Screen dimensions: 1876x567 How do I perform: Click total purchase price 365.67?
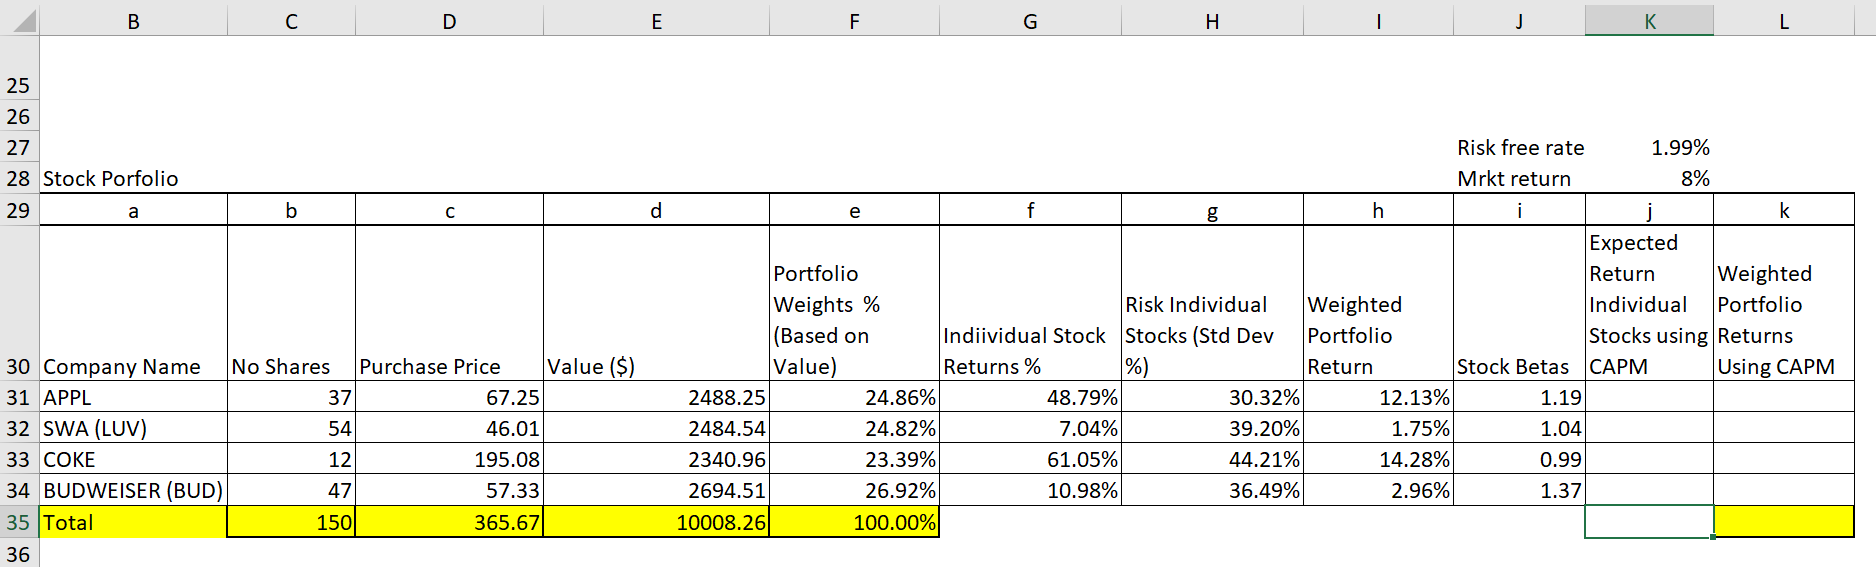click(x=450, y=522)
